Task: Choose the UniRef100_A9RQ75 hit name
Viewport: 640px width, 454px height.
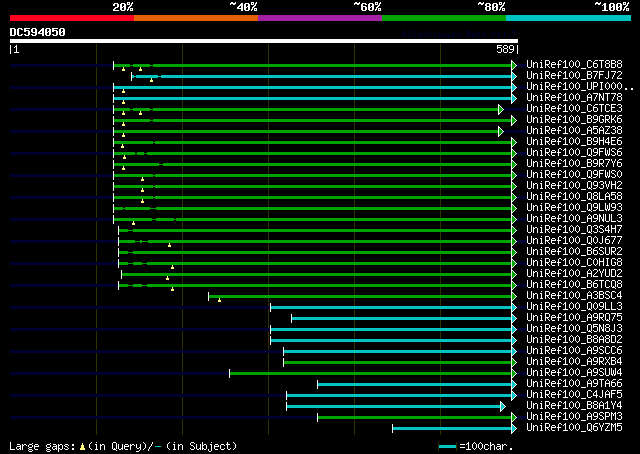Action: tap(574, 318)
